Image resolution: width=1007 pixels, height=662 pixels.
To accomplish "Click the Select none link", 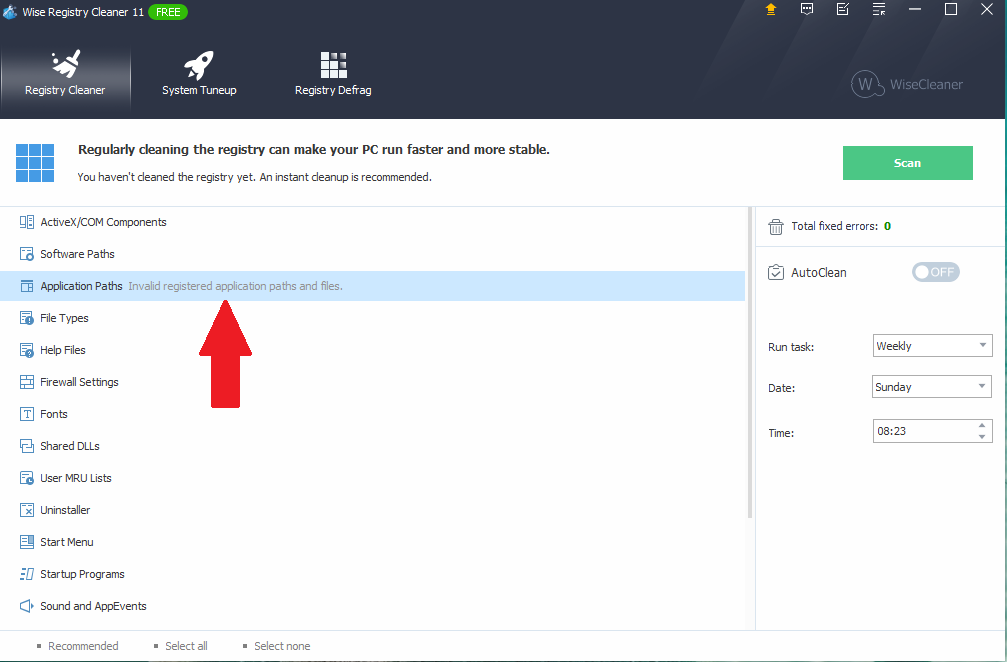I will pos(282,646).
